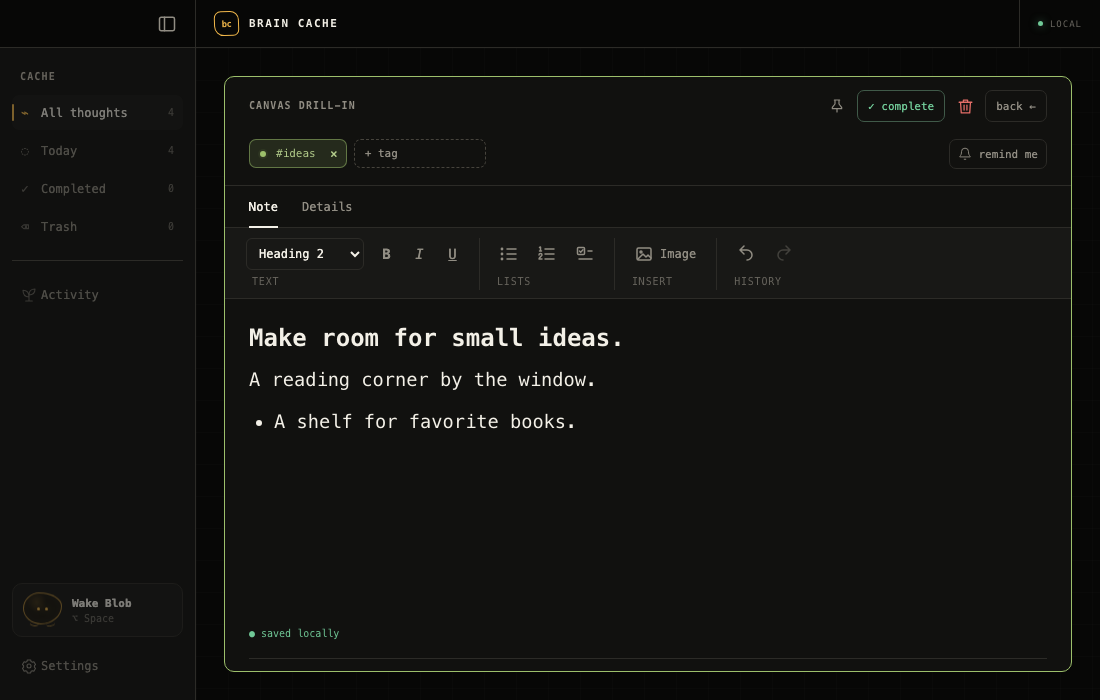Toggle bold formatting
Viewport: 1100px width, 700px height.
pyautogui.click(x=386, y=254)
